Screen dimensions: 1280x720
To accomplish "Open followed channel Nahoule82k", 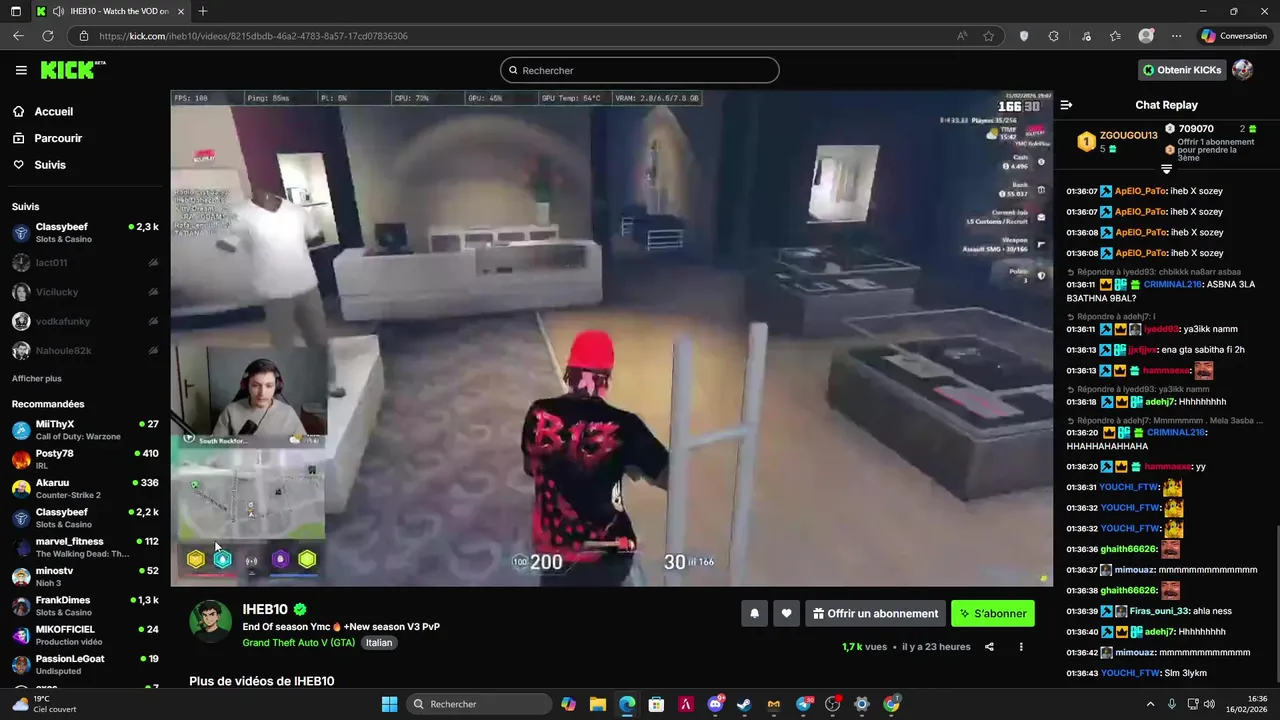I will point(85,351).
